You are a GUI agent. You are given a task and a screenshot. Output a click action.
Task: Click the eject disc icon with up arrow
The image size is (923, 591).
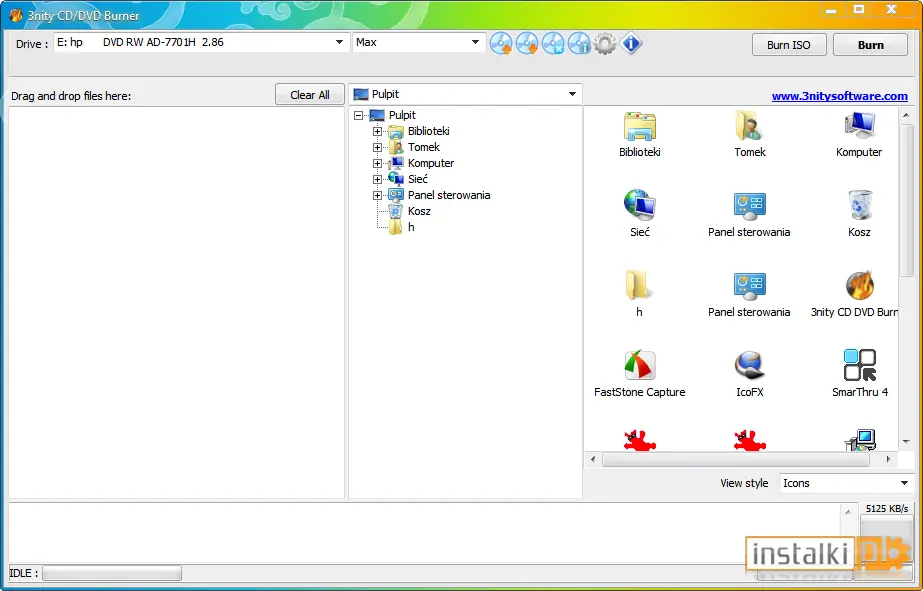[x=501, y=44]
